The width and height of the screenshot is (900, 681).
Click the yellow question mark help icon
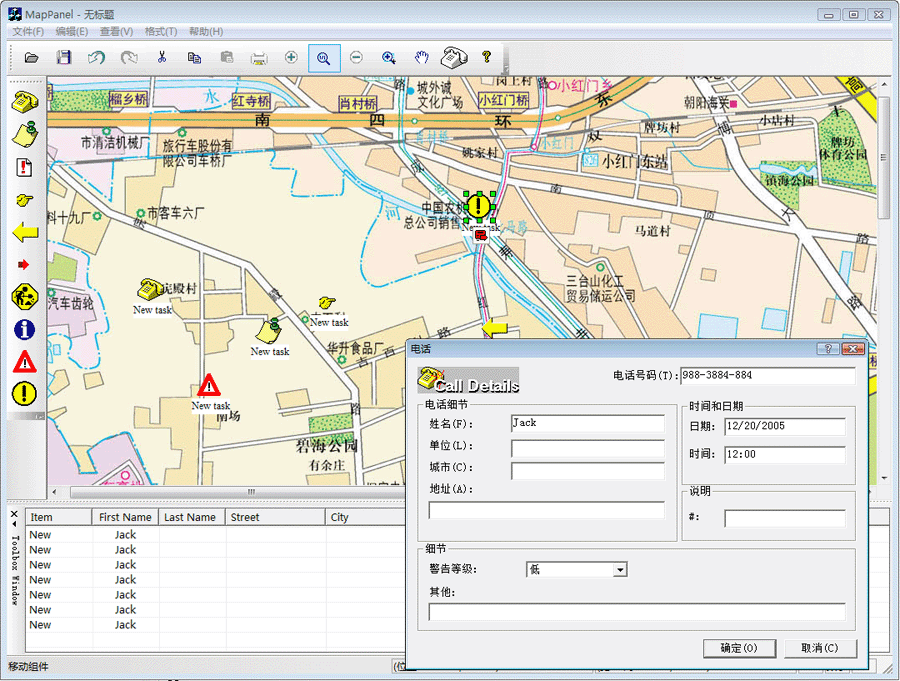(x=487, y=58)
